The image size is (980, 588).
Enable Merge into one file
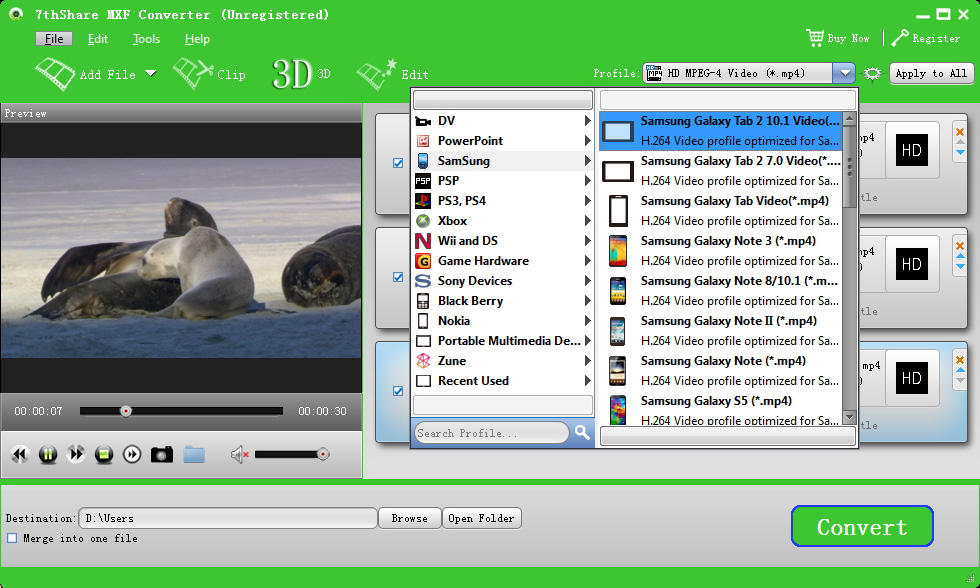coord(12,538)
